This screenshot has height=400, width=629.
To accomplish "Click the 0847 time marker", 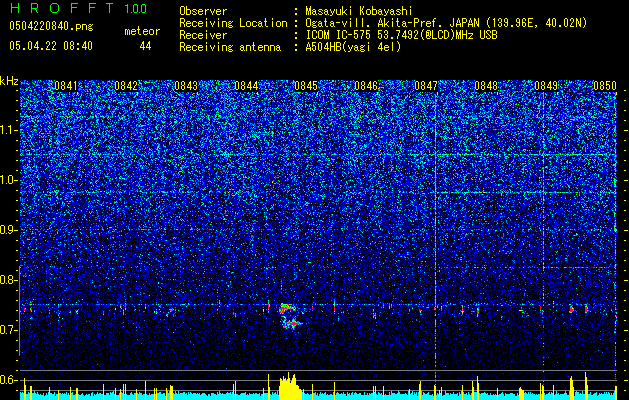I will [x=426, y=86].
